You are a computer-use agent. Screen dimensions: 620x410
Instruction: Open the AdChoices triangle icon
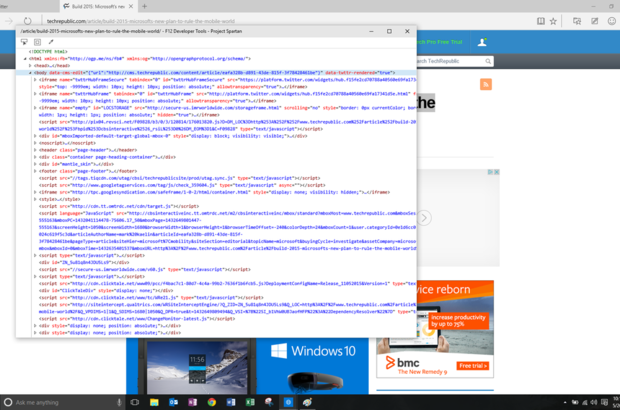click(x=490, y=172)
